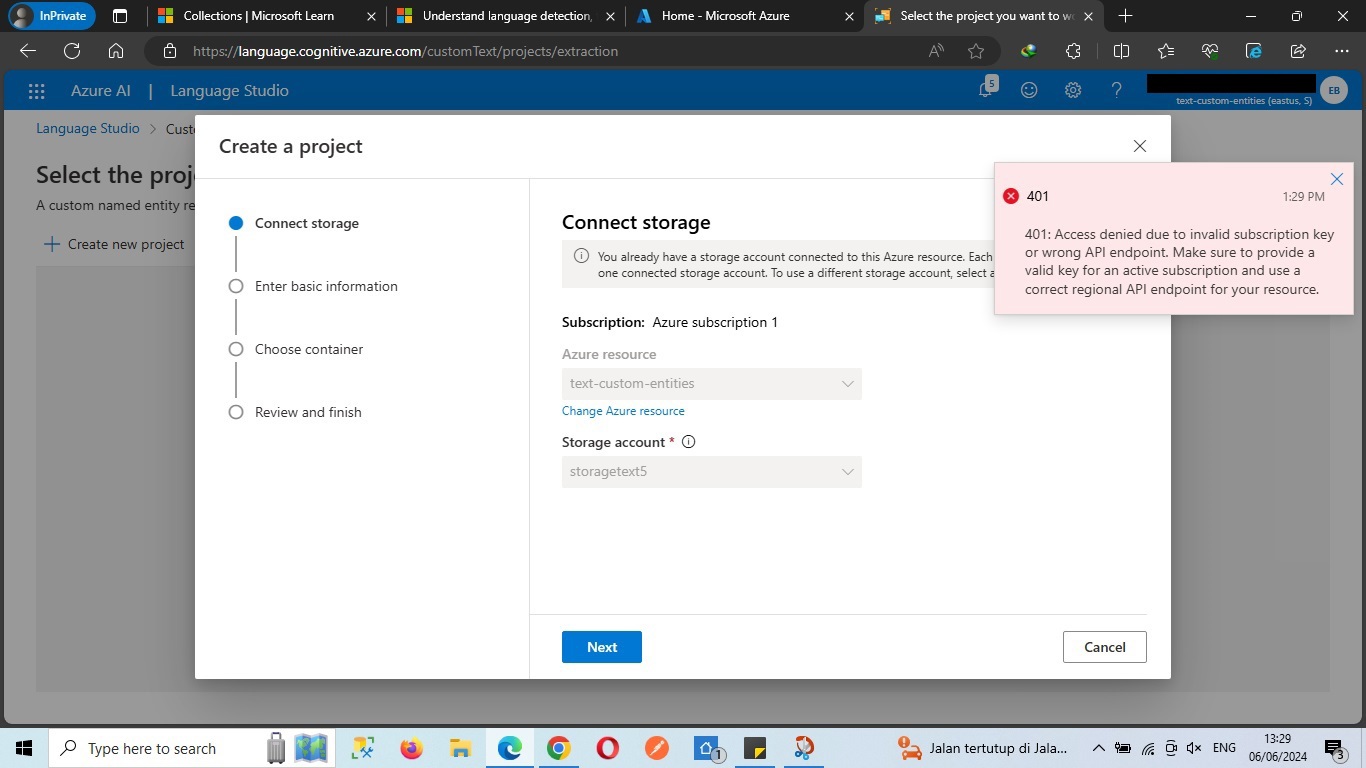Add this page to favorites star
This screenshot has height=768, width=1366.
[976, 51]
